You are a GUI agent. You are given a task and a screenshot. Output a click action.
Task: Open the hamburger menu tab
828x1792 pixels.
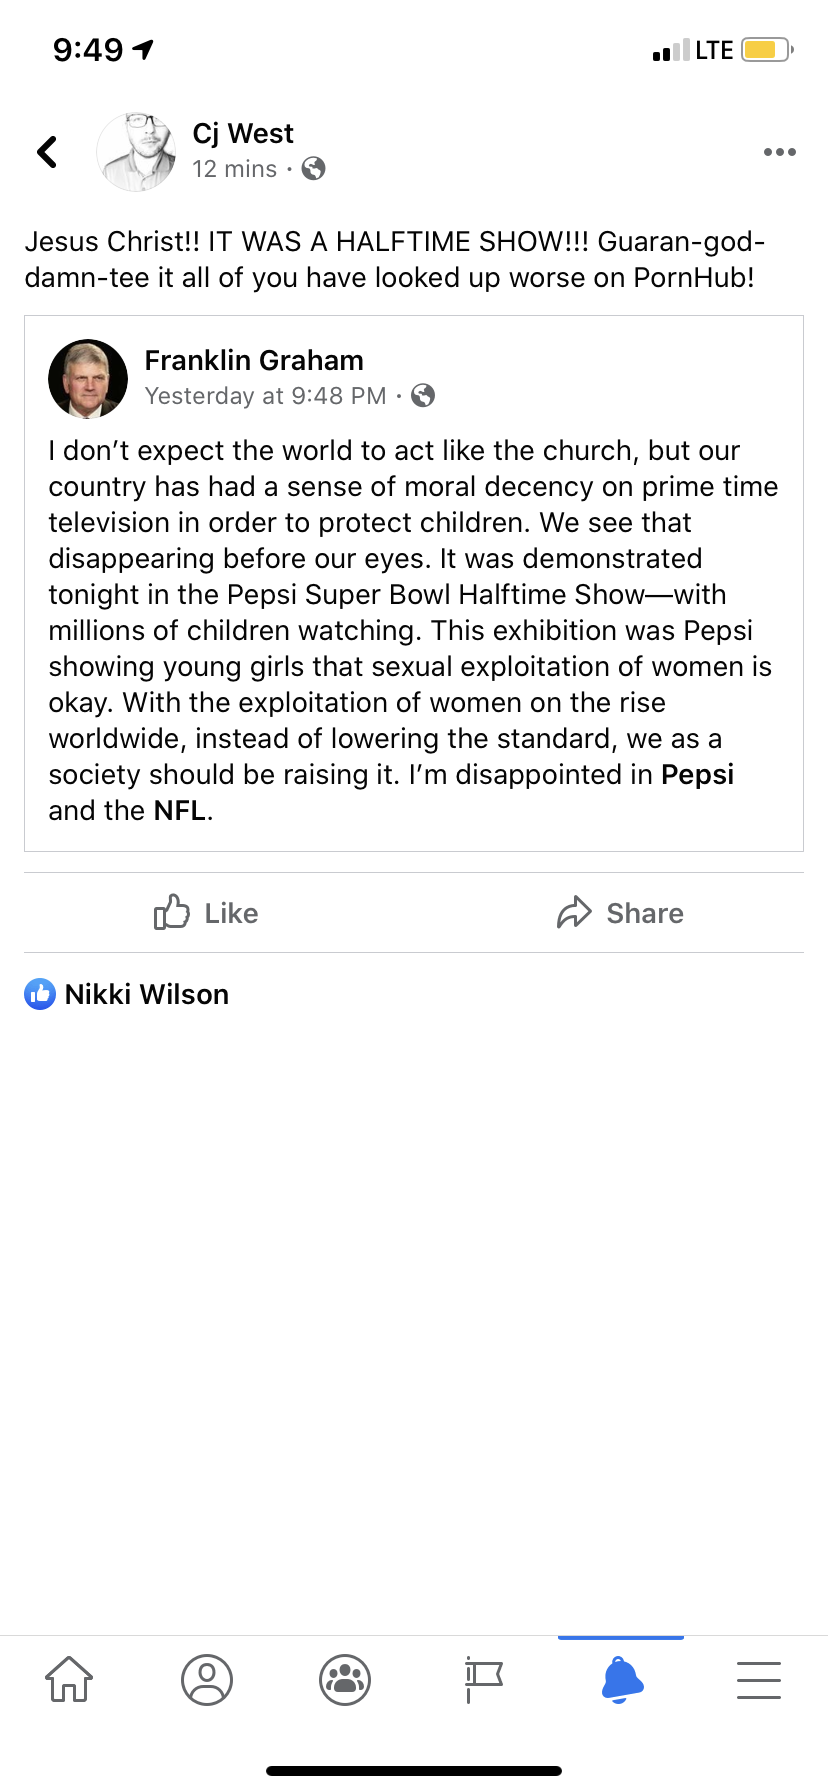[759, 1679]
